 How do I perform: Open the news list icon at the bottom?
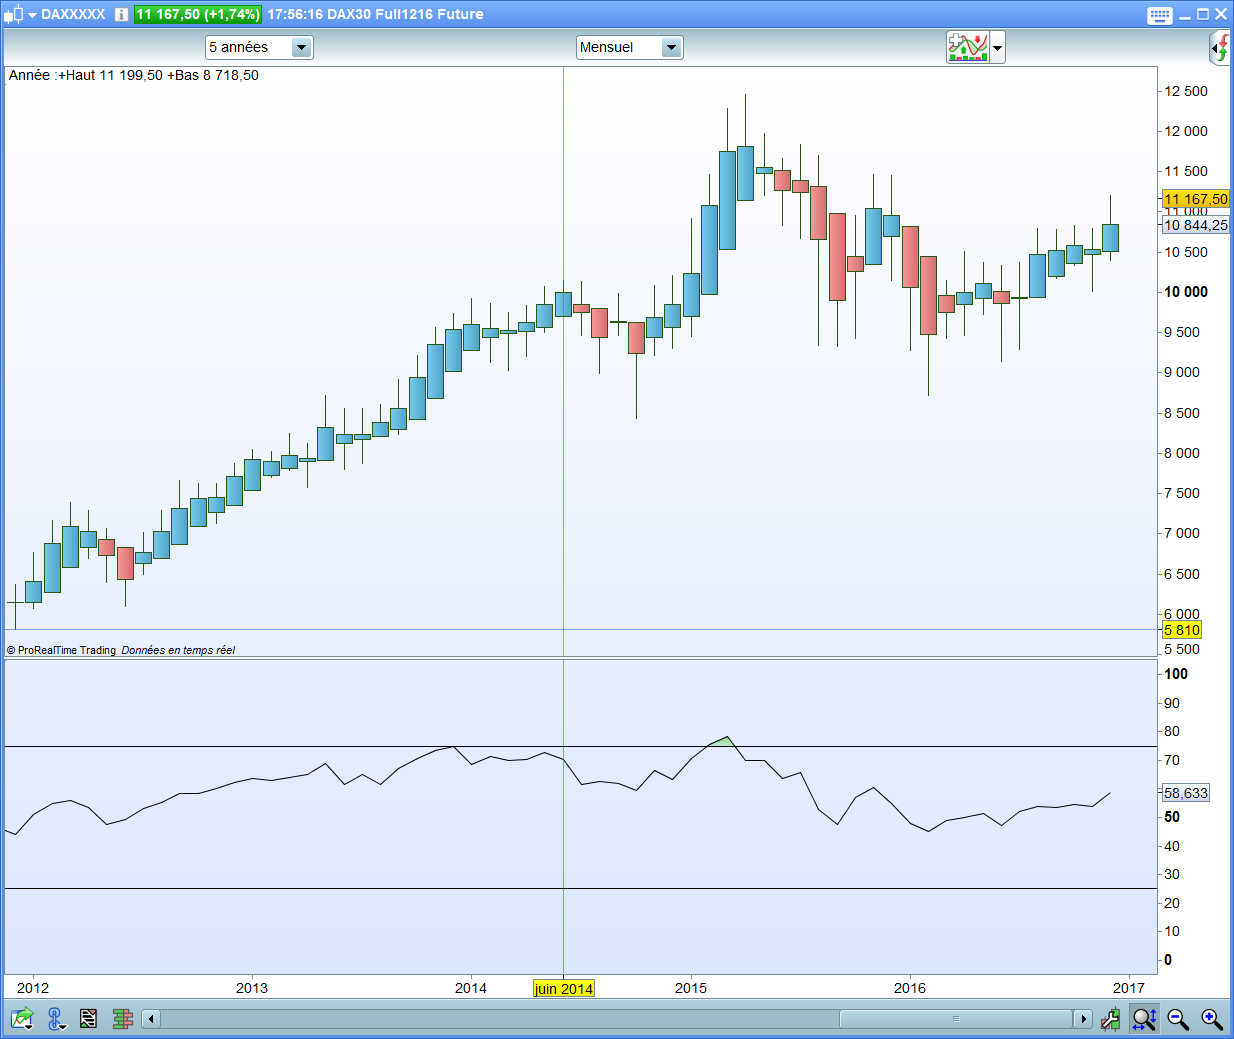89,1019
